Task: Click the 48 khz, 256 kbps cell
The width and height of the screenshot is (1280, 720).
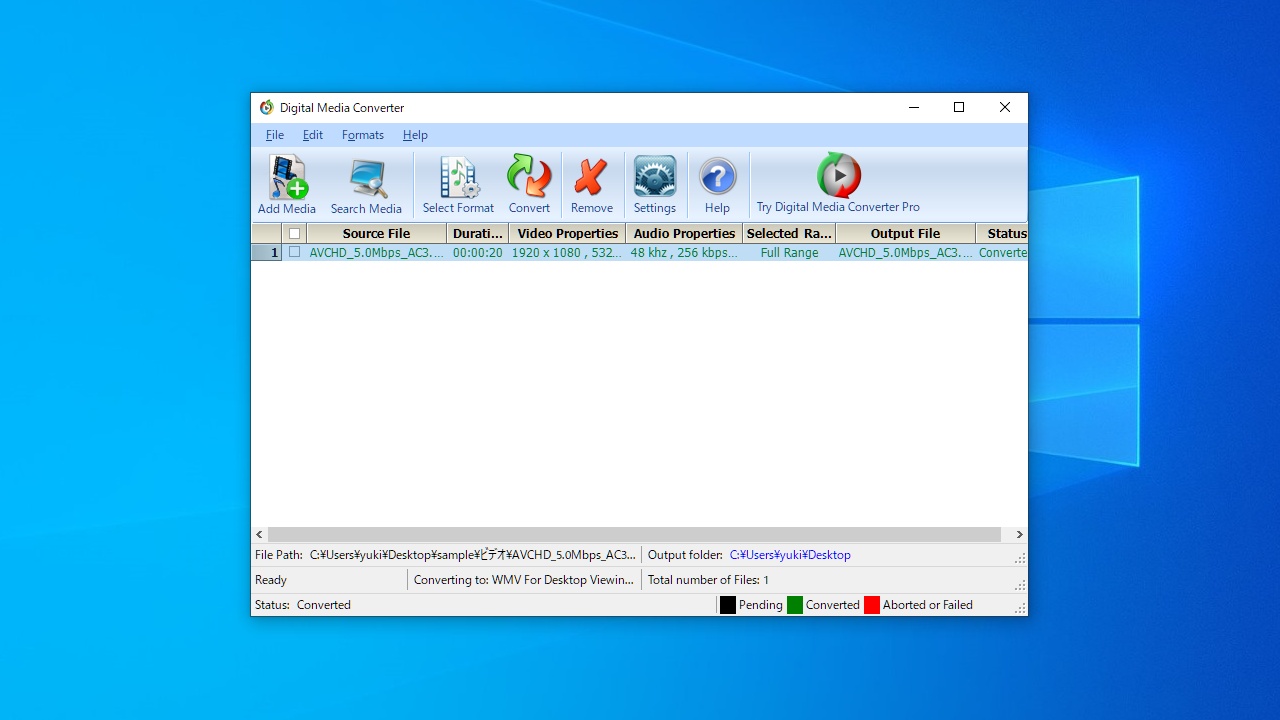Action: tap(685, 253)
